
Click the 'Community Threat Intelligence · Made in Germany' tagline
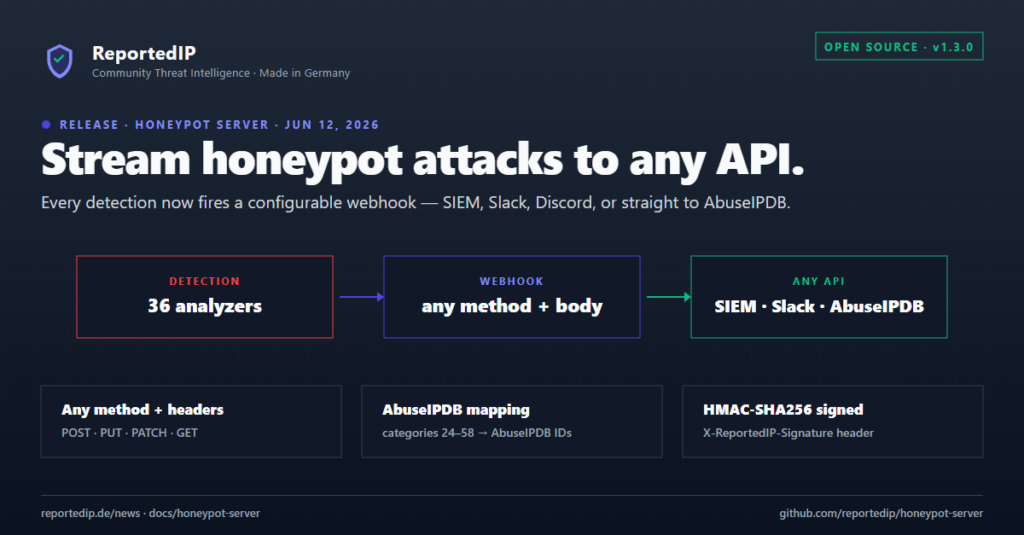coord(221,73)
